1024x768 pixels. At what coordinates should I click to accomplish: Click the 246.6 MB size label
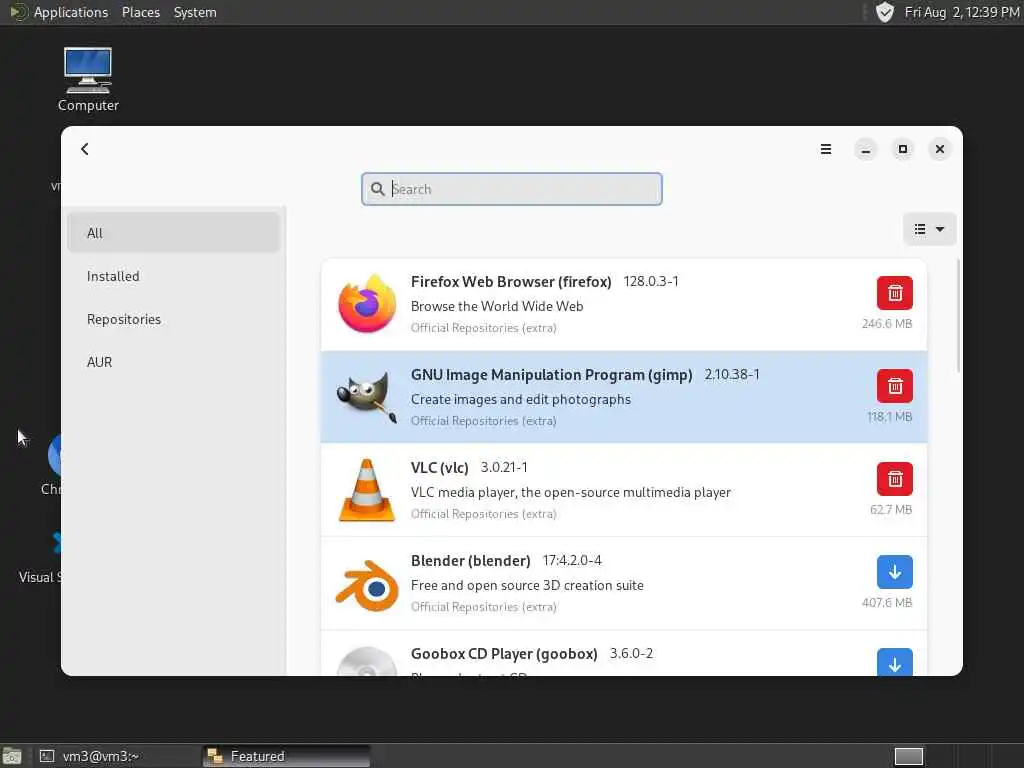pos(887,324)
